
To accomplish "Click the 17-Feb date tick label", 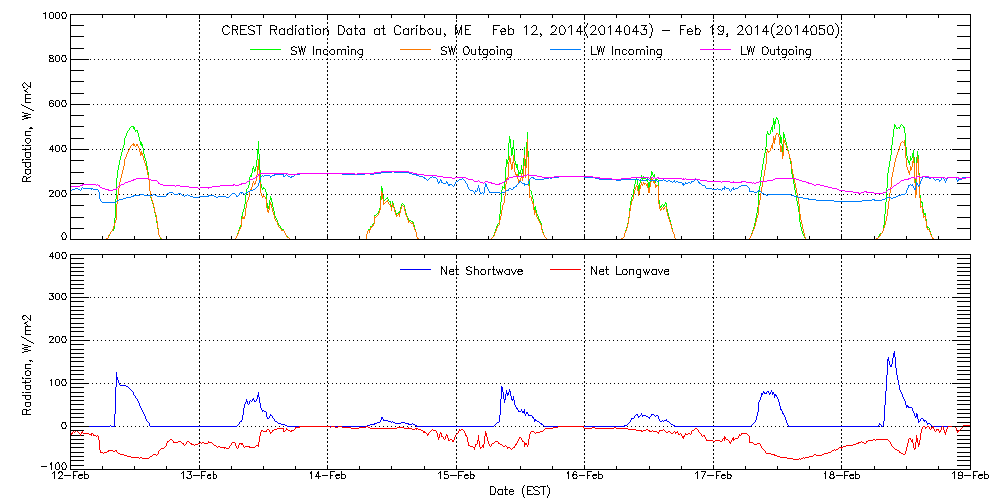I will click(x=713, y=476).
